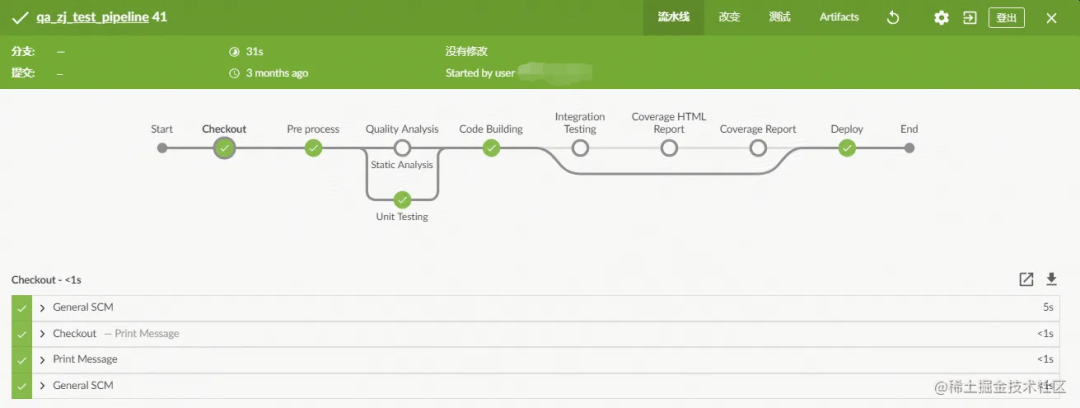The image size is (1080, 408).
Task: Select the Code Building stage node
Action: (491, 148)
